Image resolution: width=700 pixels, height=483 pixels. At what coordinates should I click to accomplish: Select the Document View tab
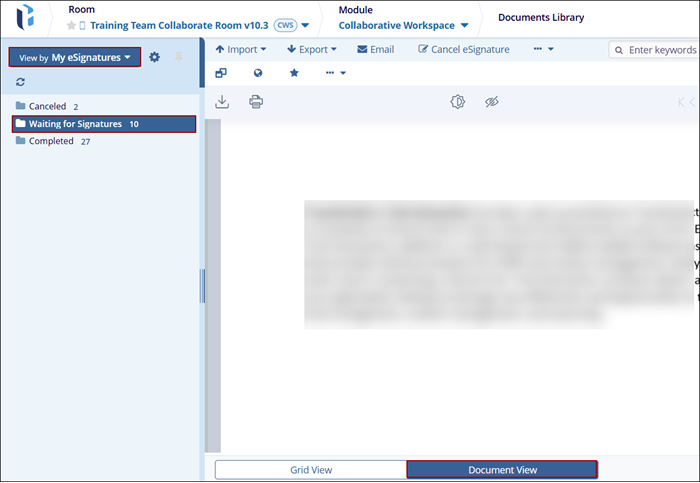[502, 469]
